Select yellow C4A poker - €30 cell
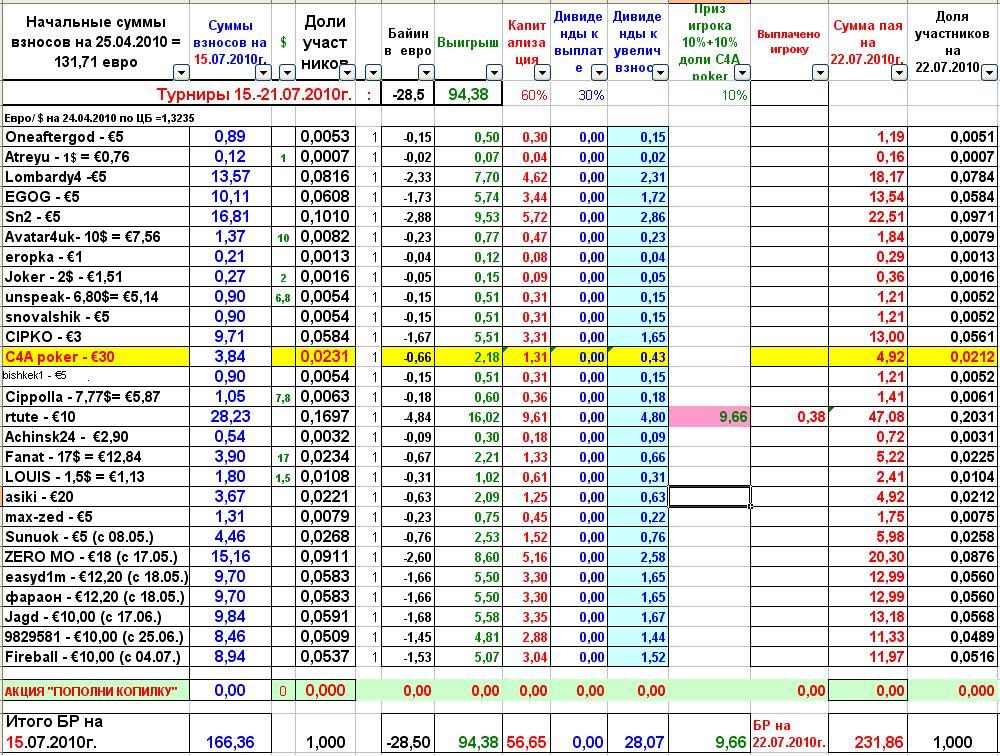Viewport: 1000px width, 756px height. coord(96,357)
